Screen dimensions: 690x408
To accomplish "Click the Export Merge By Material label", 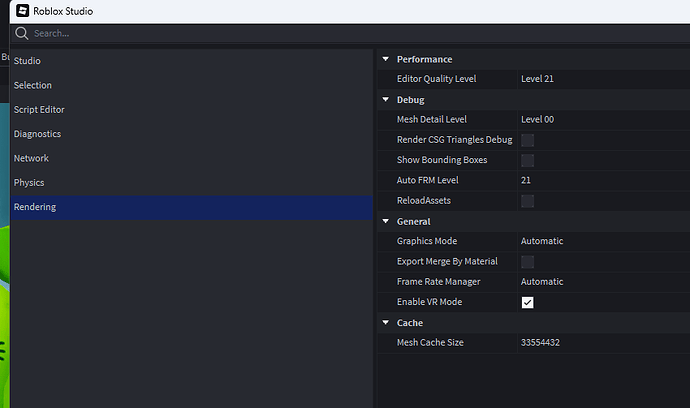I will [x=447, y=261].
